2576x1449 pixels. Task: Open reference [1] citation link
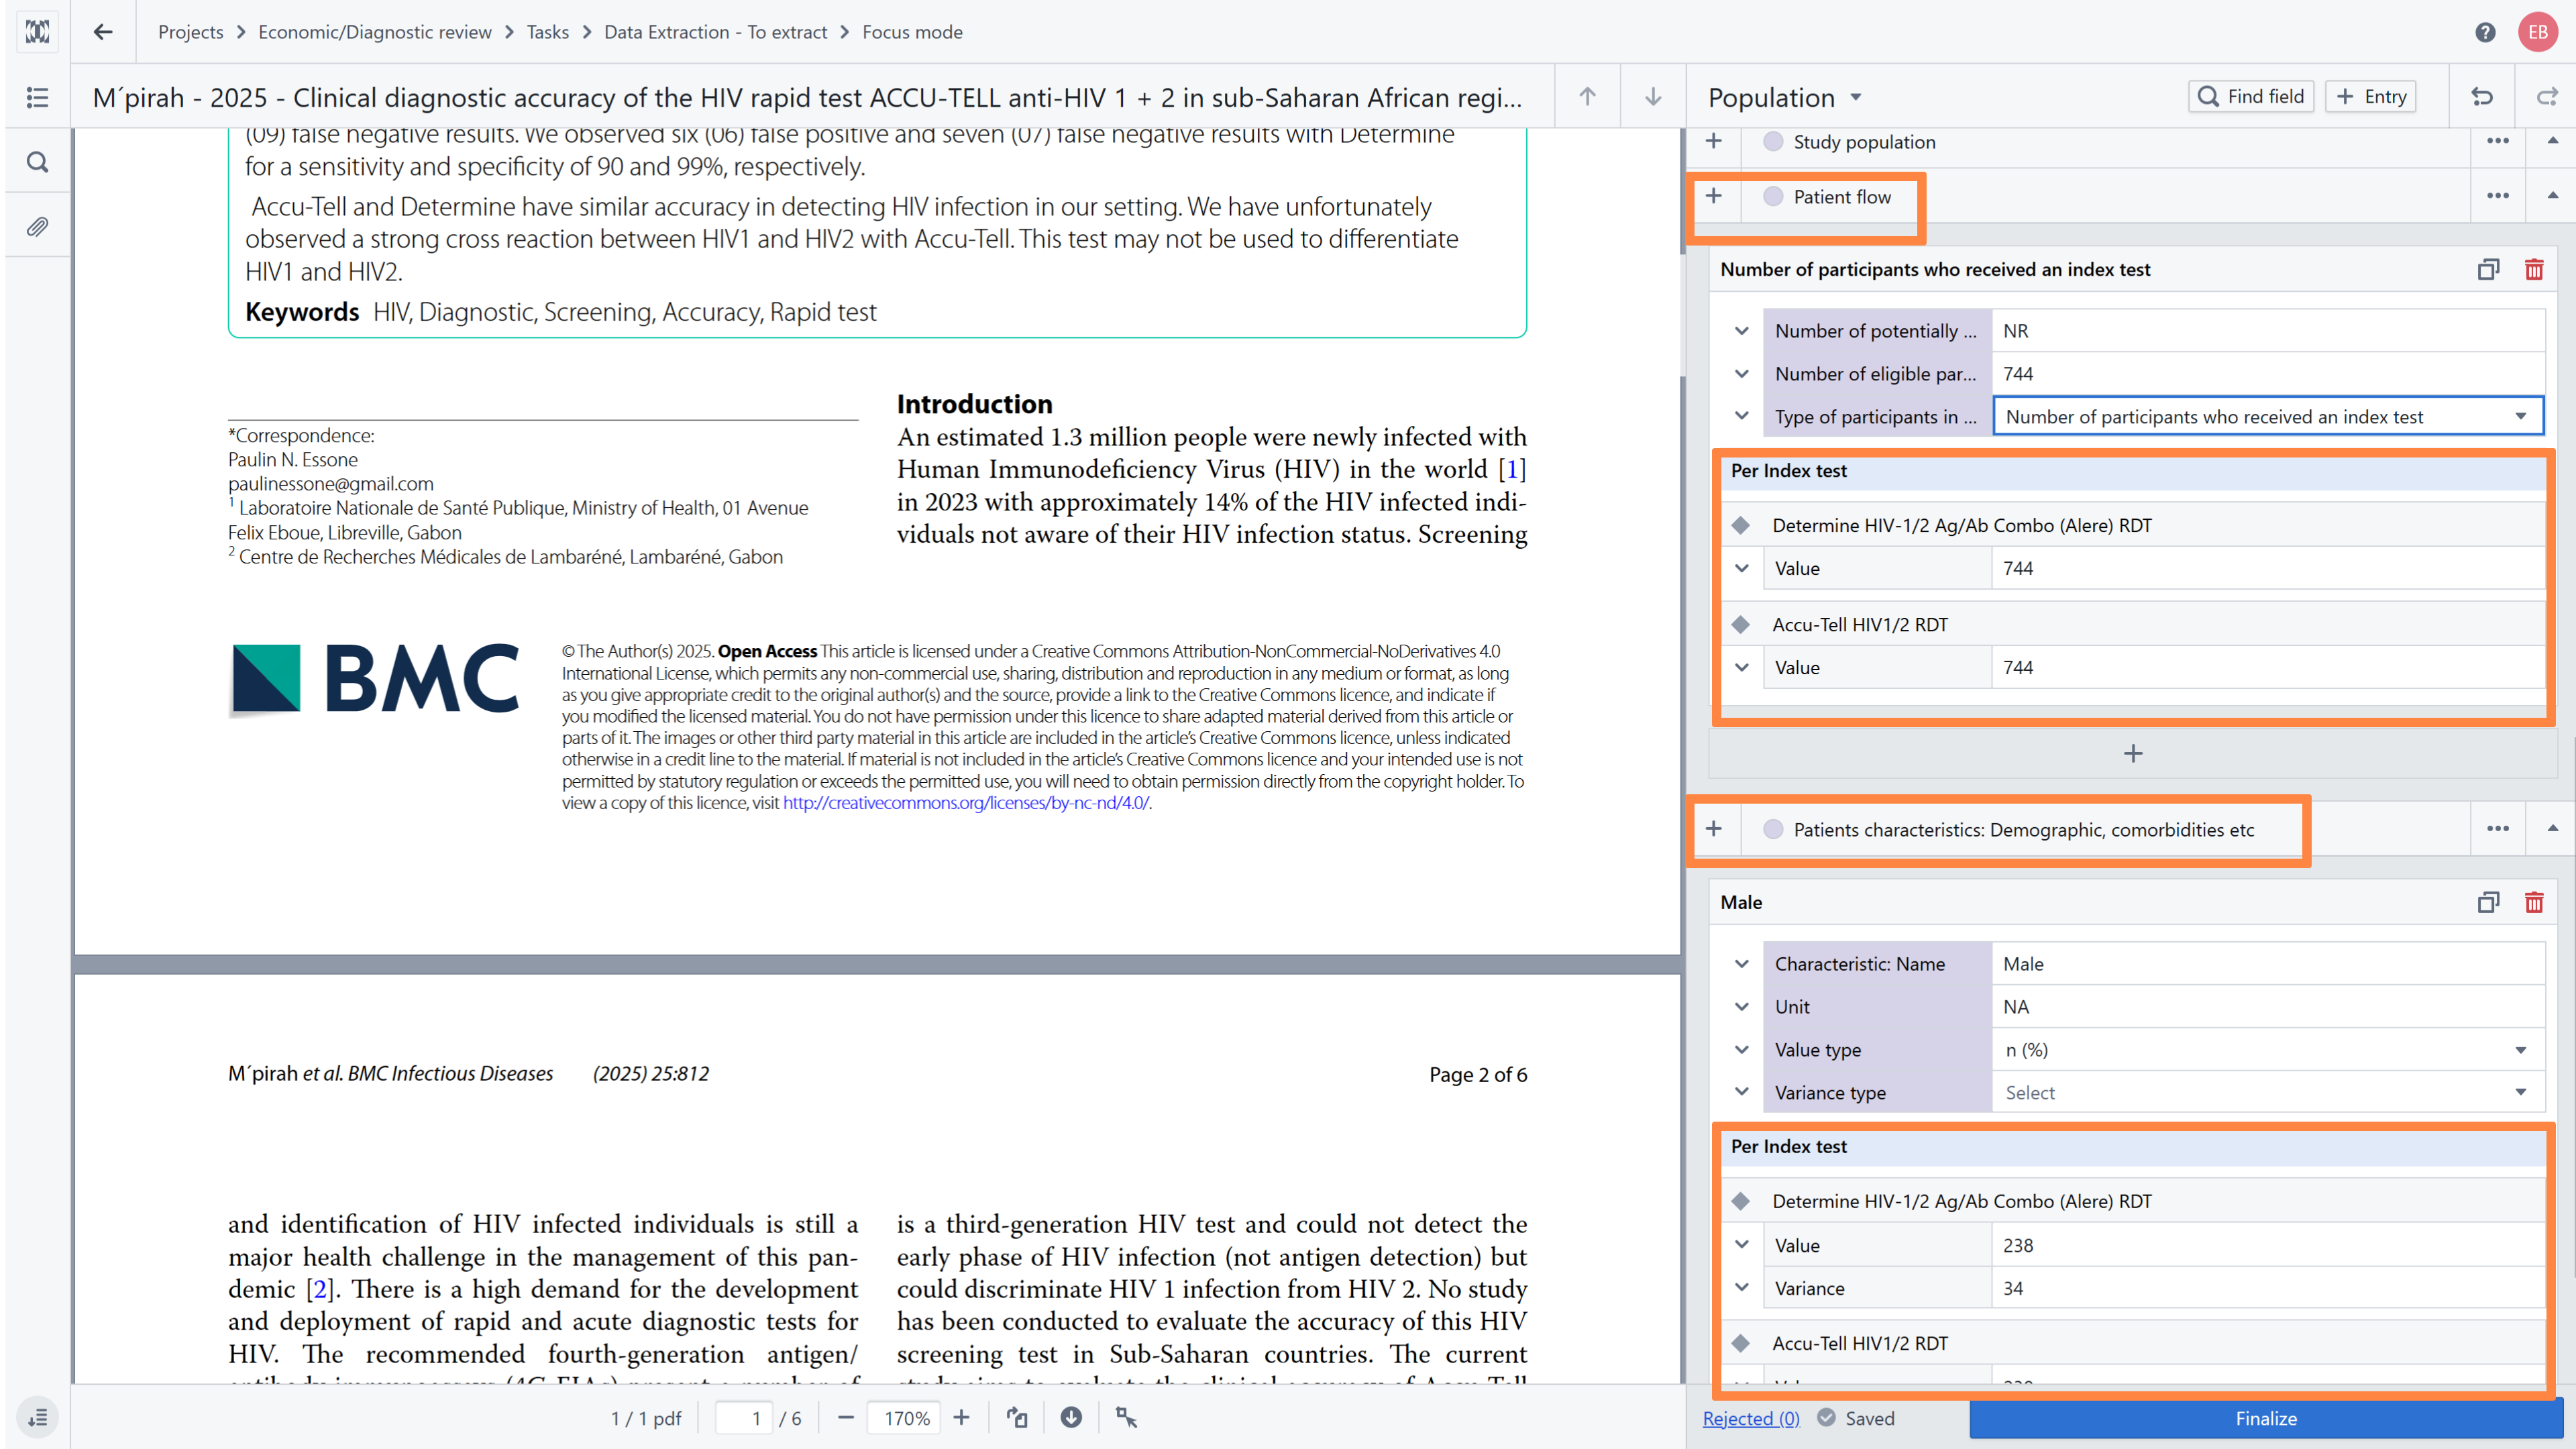(x=1511, y=469)
